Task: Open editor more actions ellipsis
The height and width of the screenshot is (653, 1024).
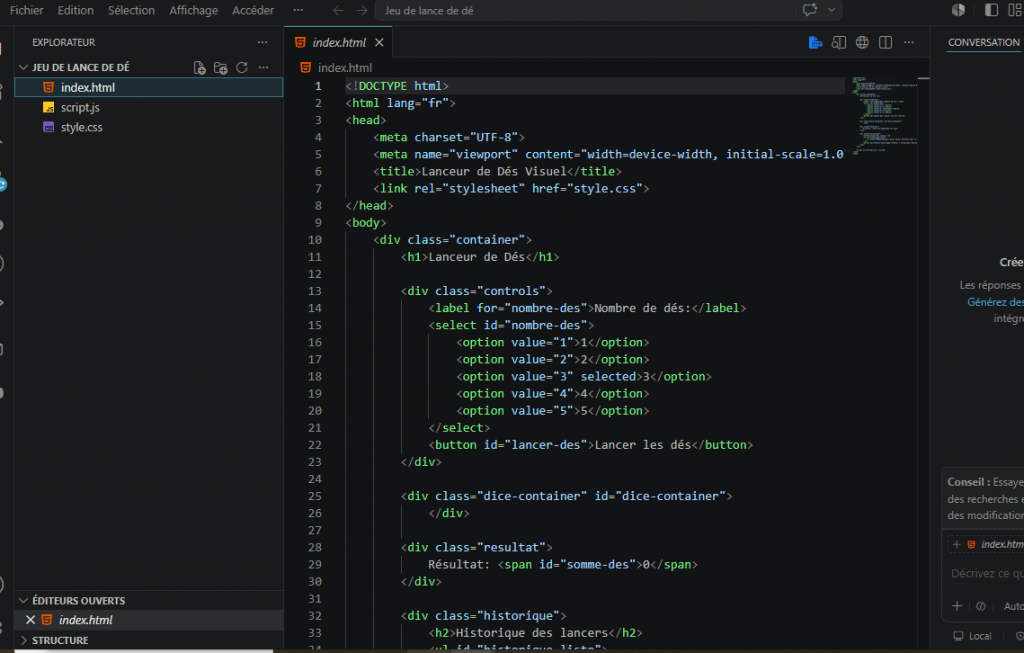Action: pos(909,42)
